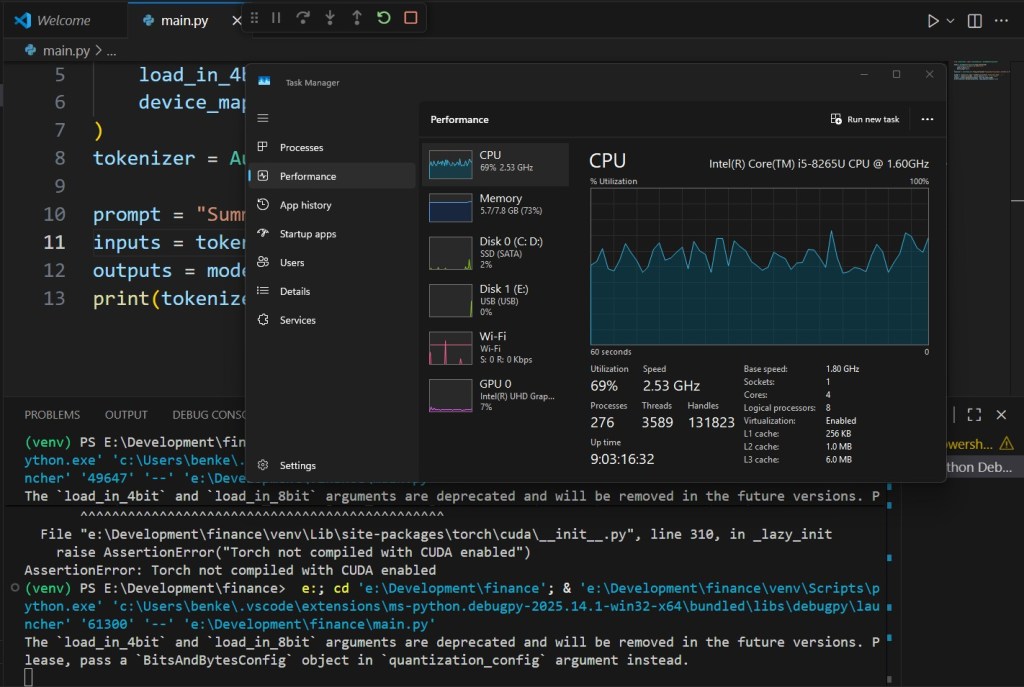Open the run options dropdown arrow
The width and height of the screenshot is (1024, 687).
point(950,21)
